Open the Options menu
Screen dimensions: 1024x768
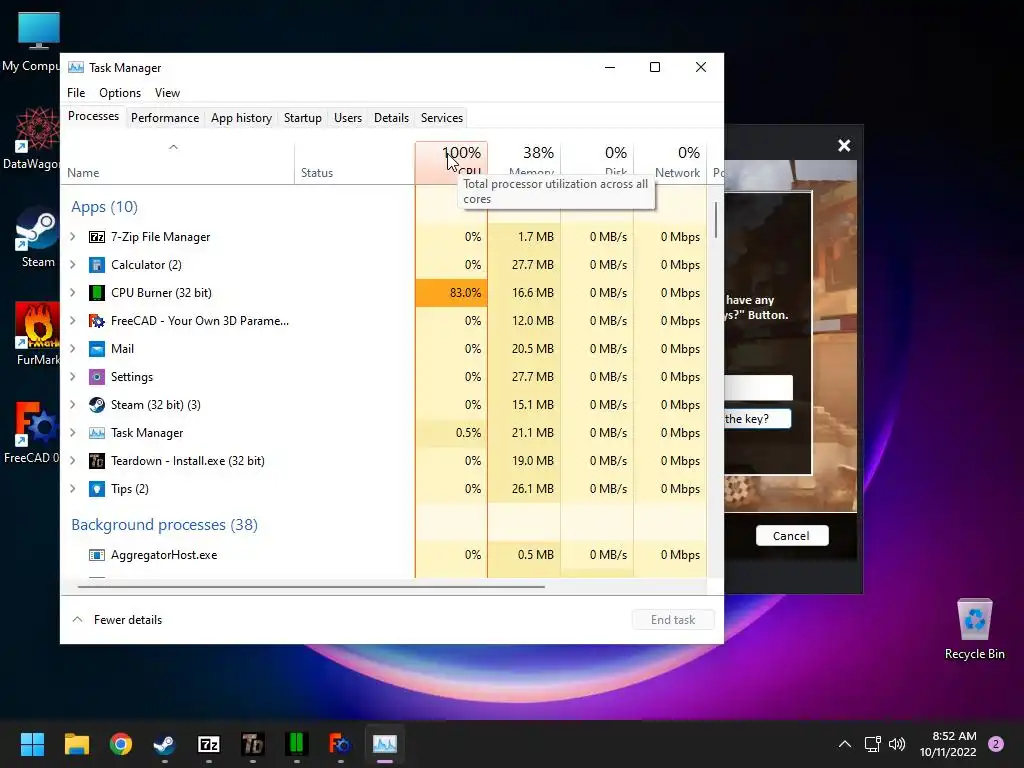pos(120,93)
